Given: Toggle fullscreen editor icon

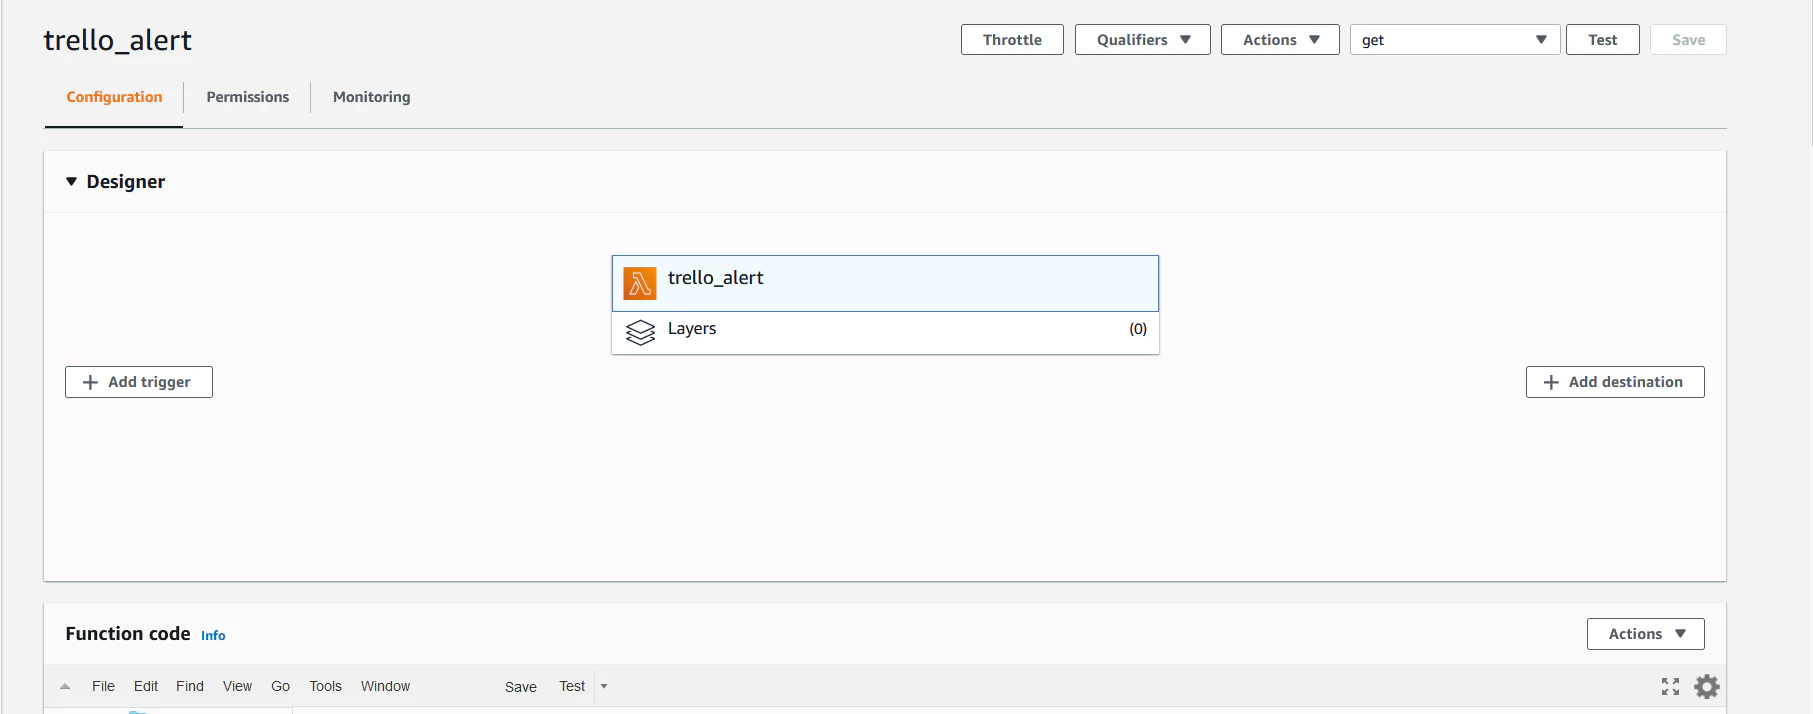Looking at the screenshot, I should (x=1670, y=686).
